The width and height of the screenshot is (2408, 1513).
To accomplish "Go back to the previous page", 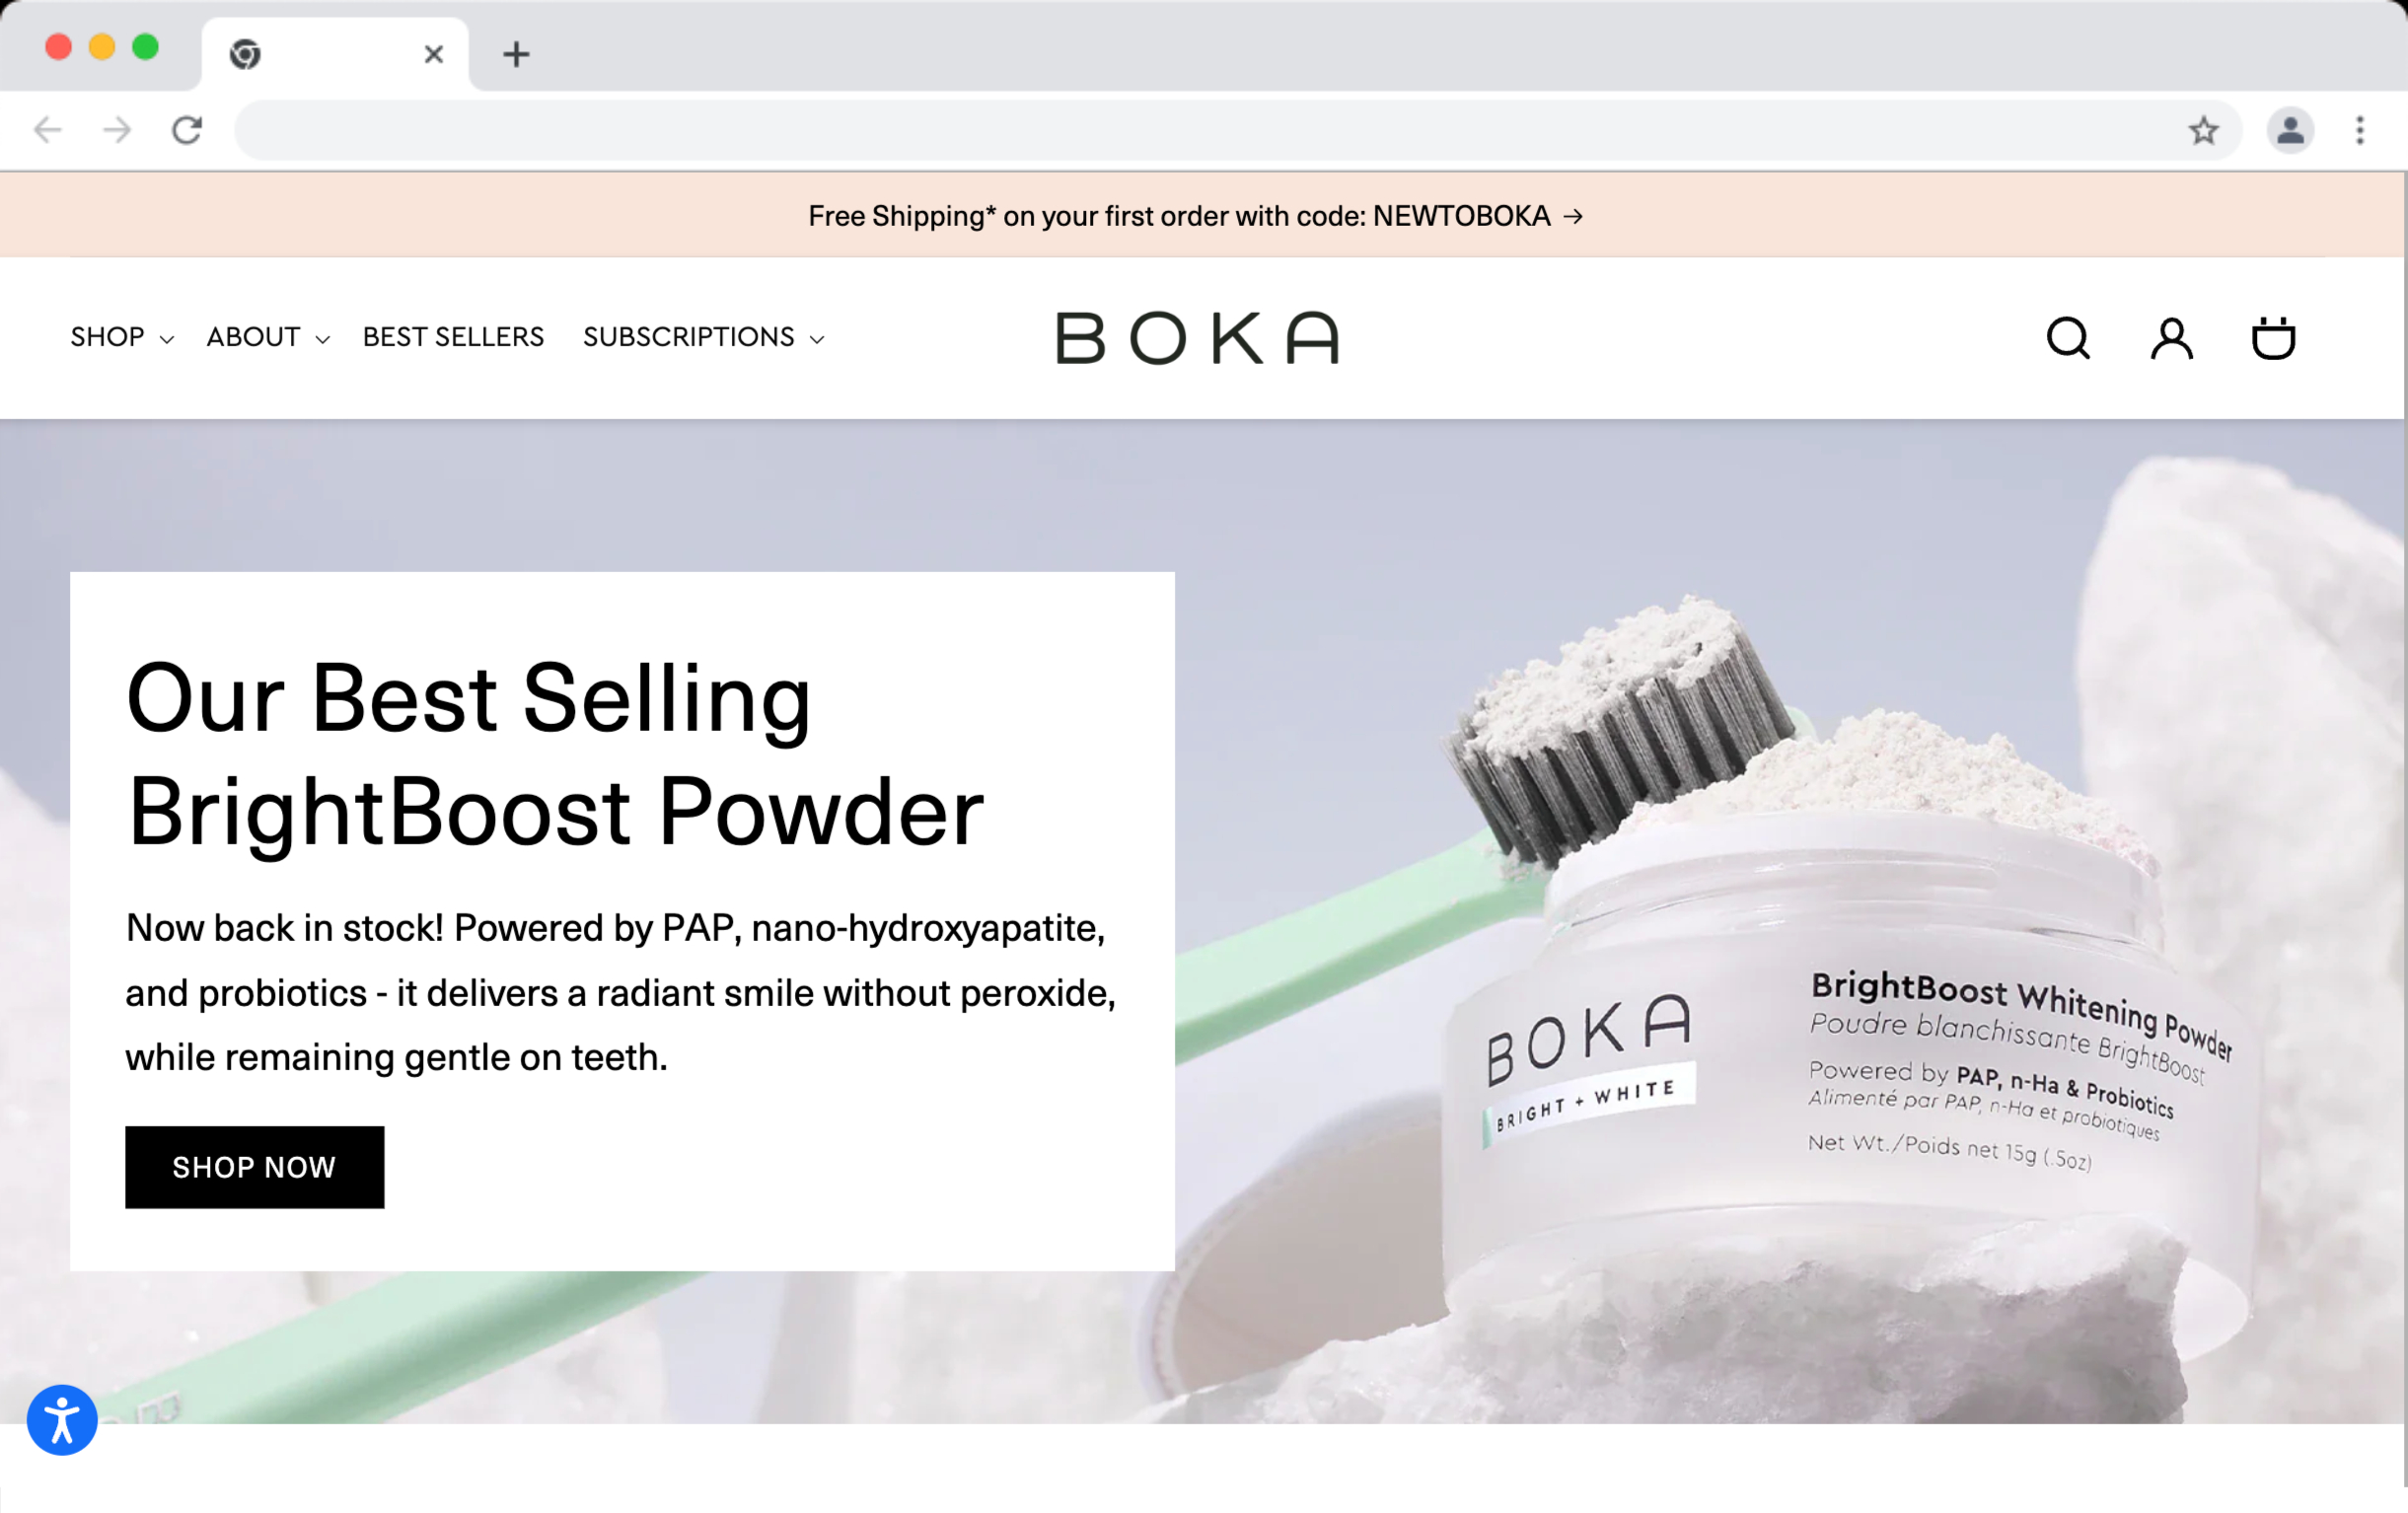I will [47, 130].
